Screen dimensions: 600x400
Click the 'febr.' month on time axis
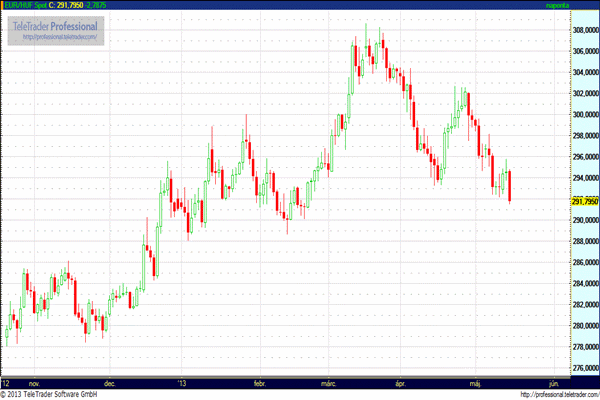[259, 383]
